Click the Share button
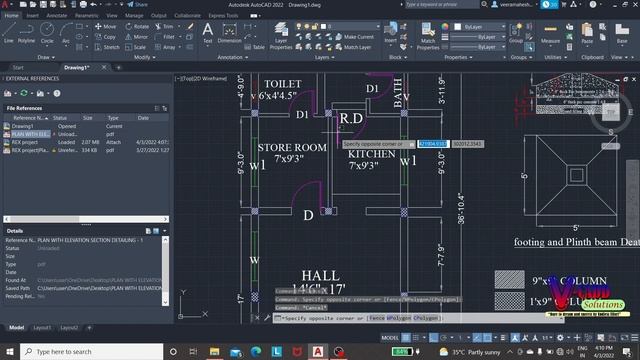Image resolution: width=640 pixels, height=360 pixels. [x=138, y=4]
